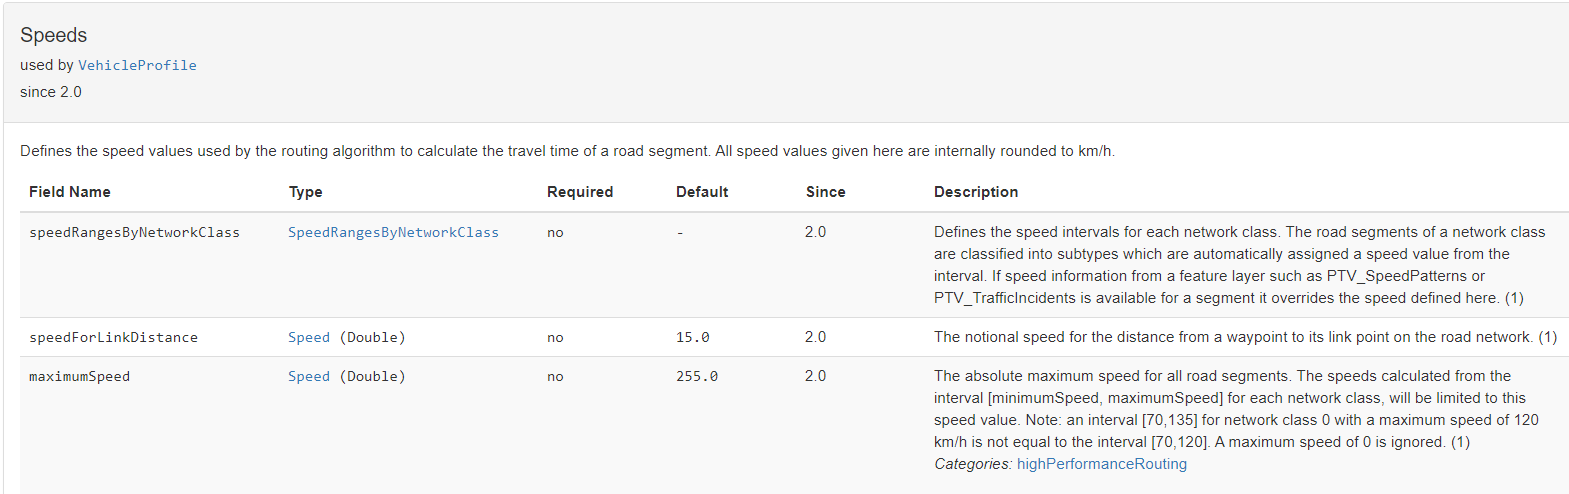The width and height of the screenshot is (1569, 494).
Task: Click Speed type link in speedForLinkDistance row
Action: coord(308,337)
